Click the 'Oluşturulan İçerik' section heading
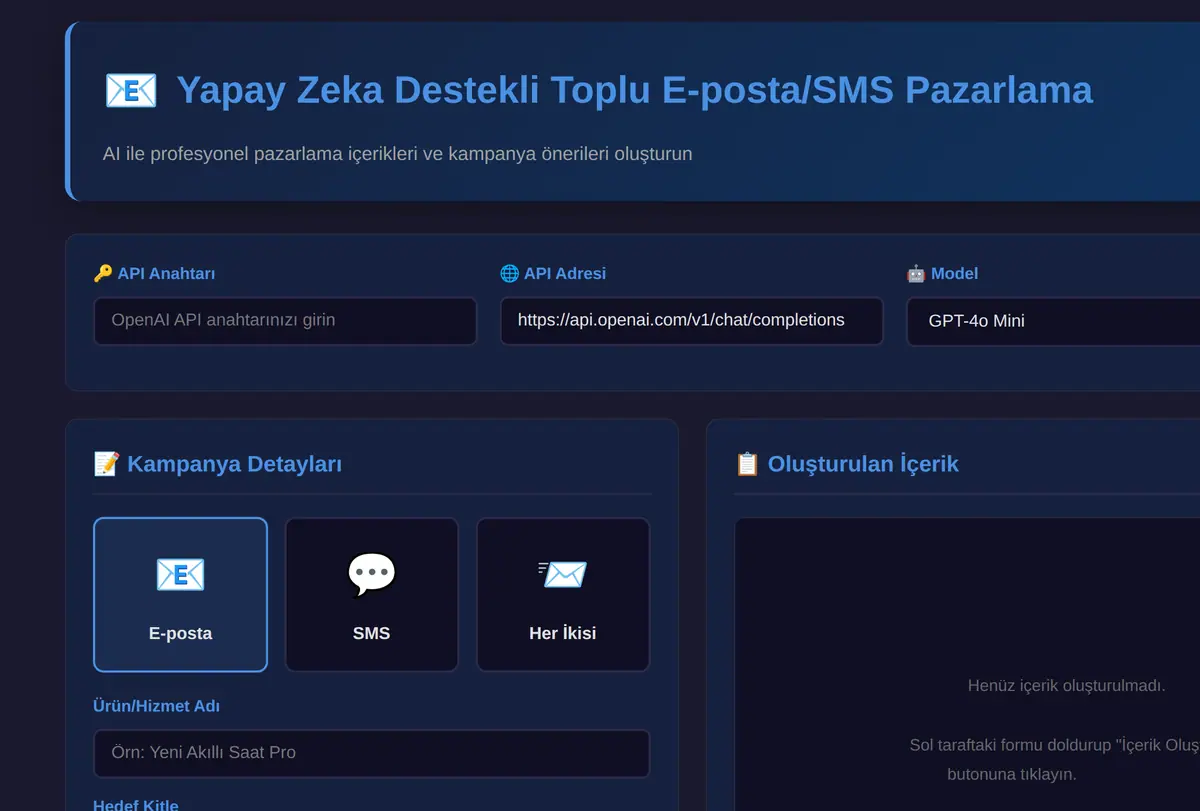The image size is (1200, 811). (x=863, y=464)
